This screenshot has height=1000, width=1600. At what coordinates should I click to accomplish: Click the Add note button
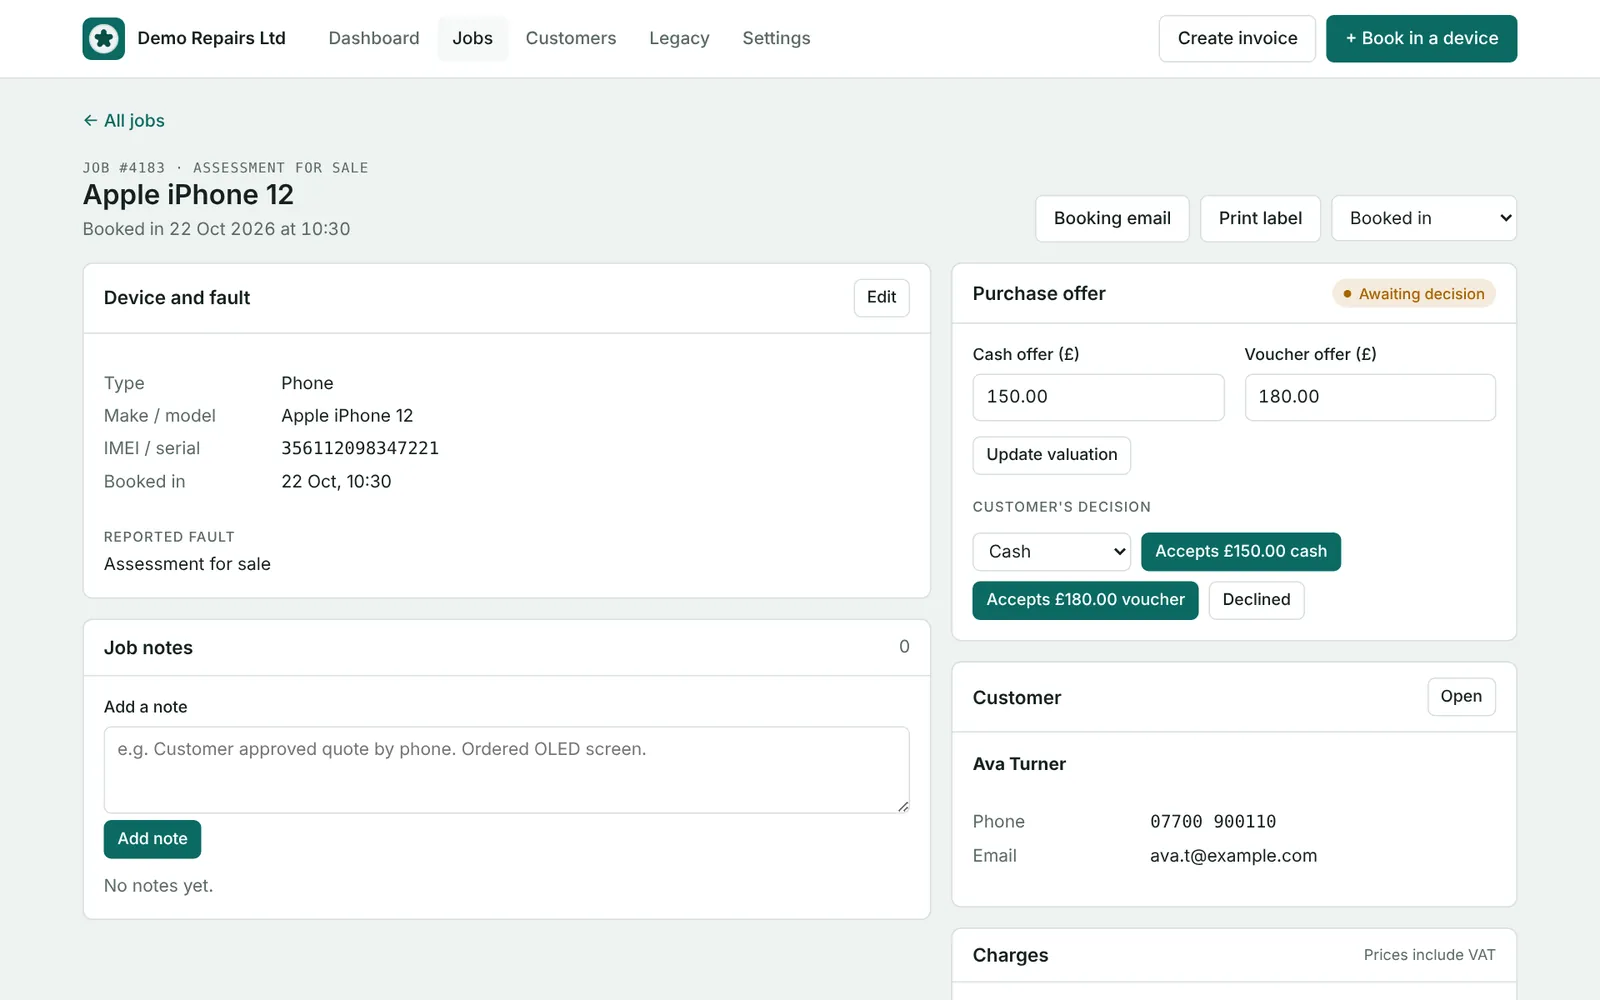152,839
